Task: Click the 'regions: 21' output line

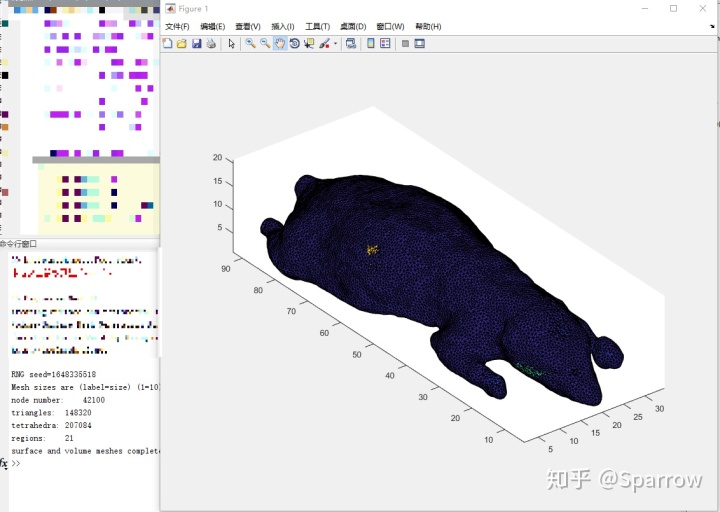Action: click(x=42, y=438)
